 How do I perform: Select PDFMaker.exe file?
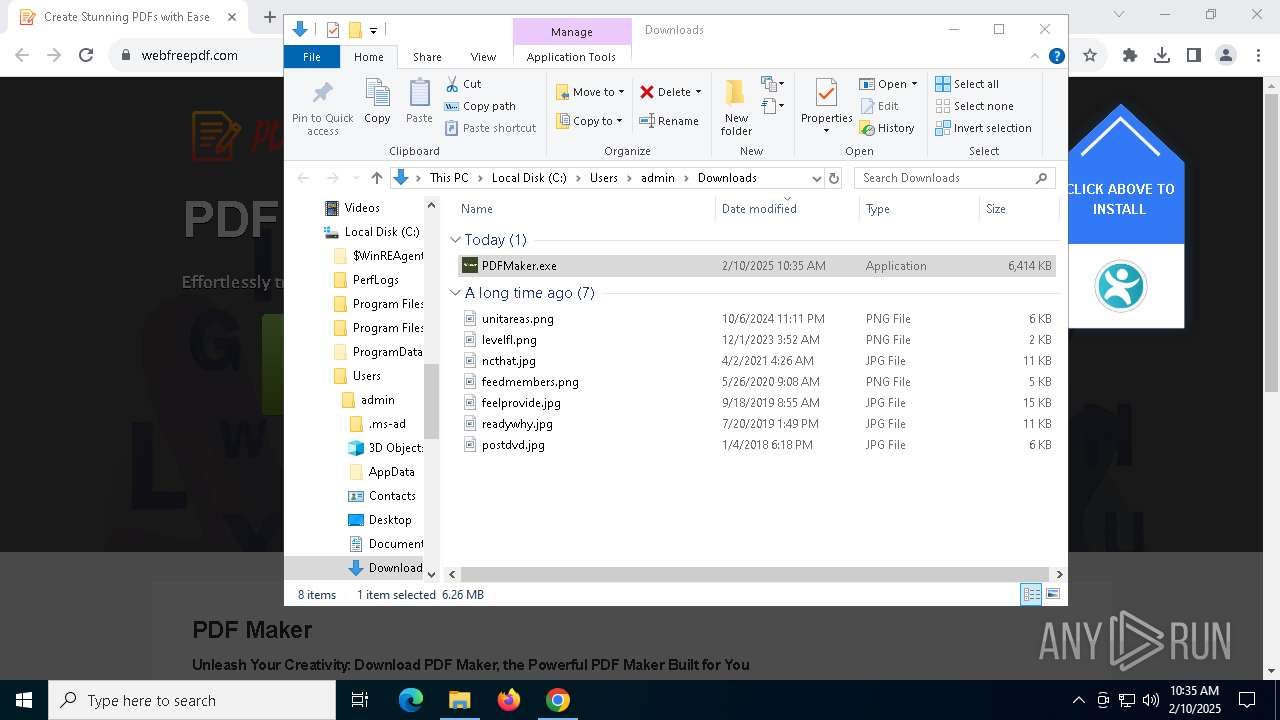(x=756, y=266)
